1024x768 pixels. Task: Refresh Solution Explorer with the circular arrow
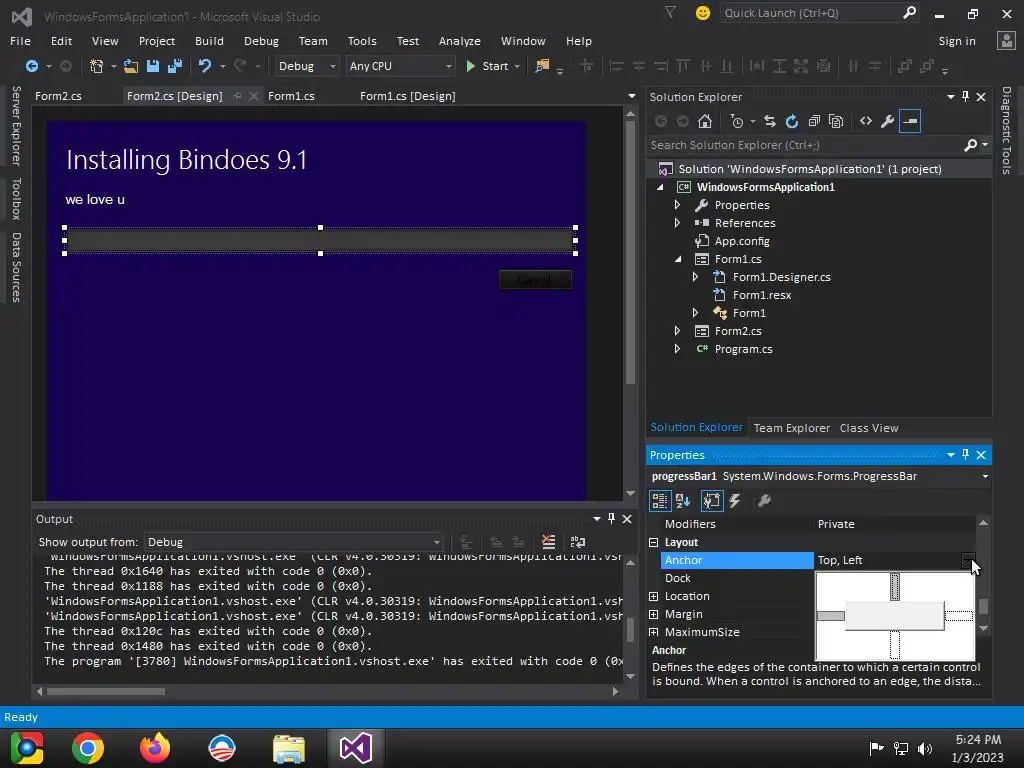pyautogui.click(x=792, y=121)
